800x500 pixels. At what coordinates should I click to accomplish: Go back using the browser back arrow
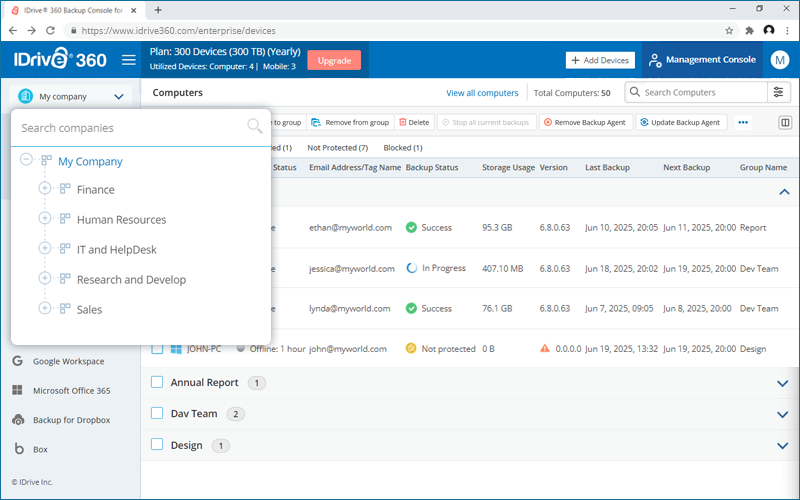pyautogui.click(x=13, y=31)
